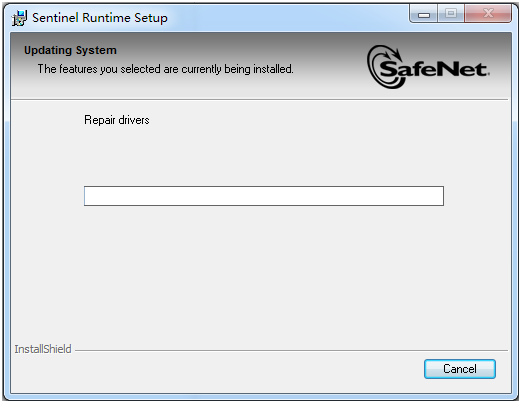Viewport: 521px width, 403px height.
Task: Close the Sentinel Runtime Setup dialog
Action: [x=488, y=14]
